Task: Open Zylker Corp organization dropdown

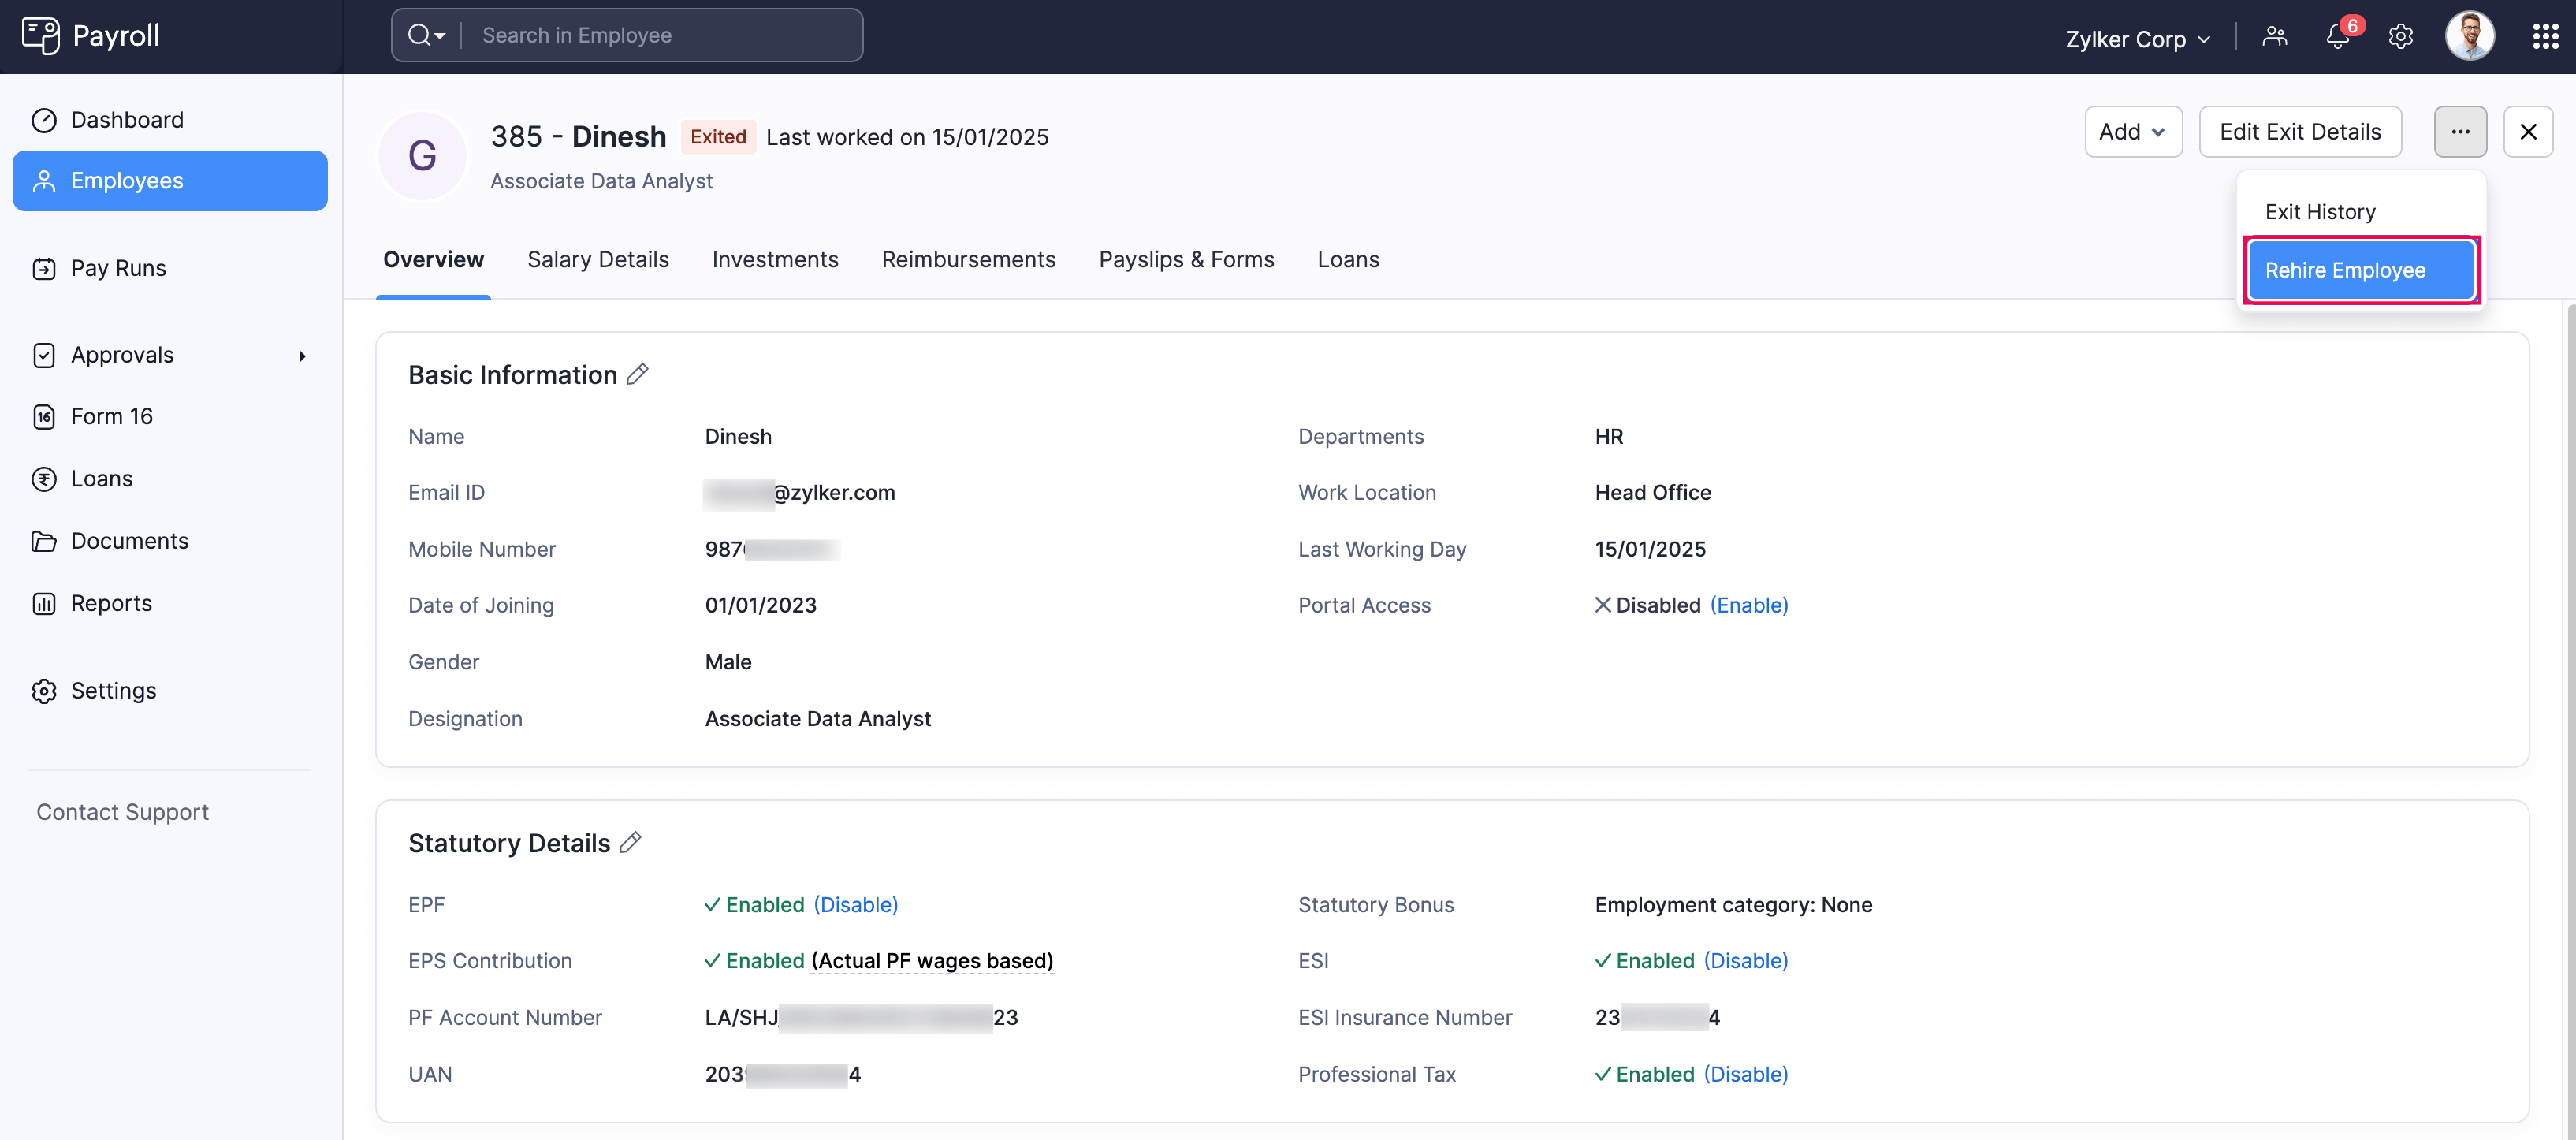Action: [x=2137, y=39]
